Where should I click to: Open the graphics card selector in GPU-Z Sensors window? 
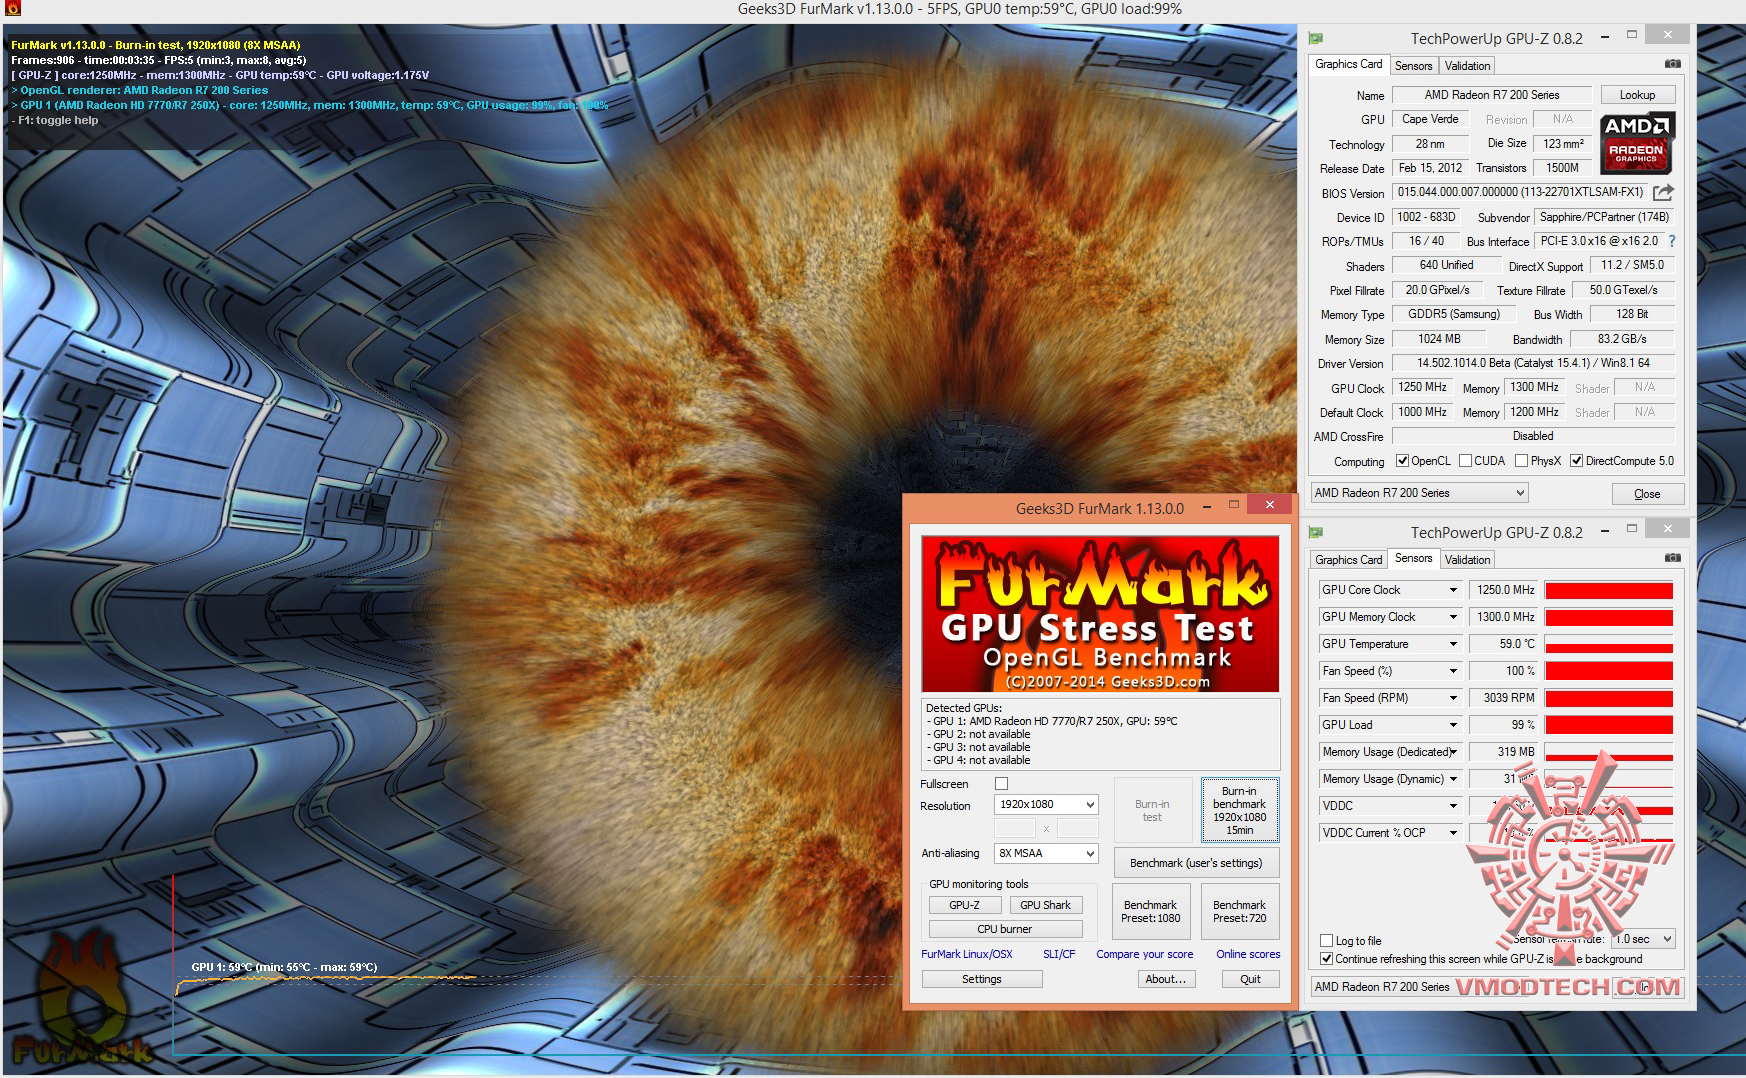1419,987
